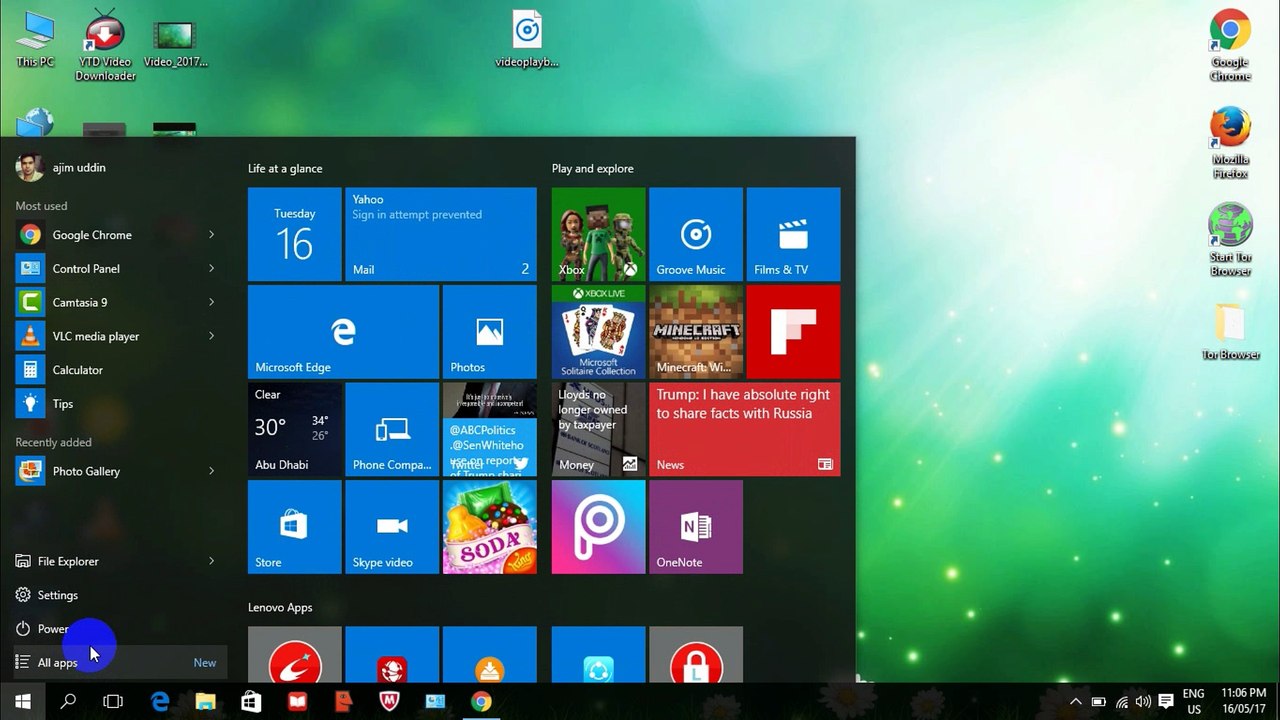1280x720 pixels.
Task: Open the Twitter live tile
Action: [490, 429]
